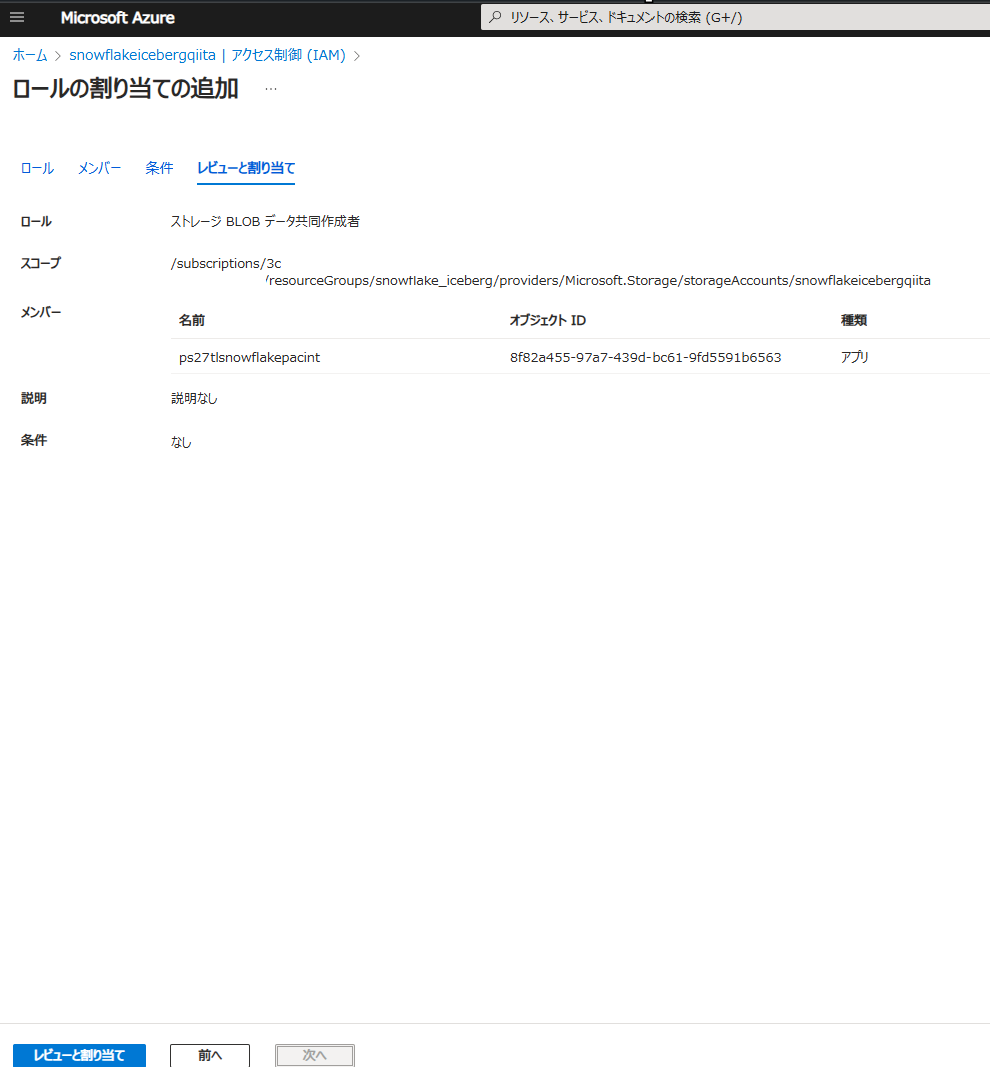The image size is (990, 1067).
Task: Open the hamburger portal menu
Action: (17, 18)
